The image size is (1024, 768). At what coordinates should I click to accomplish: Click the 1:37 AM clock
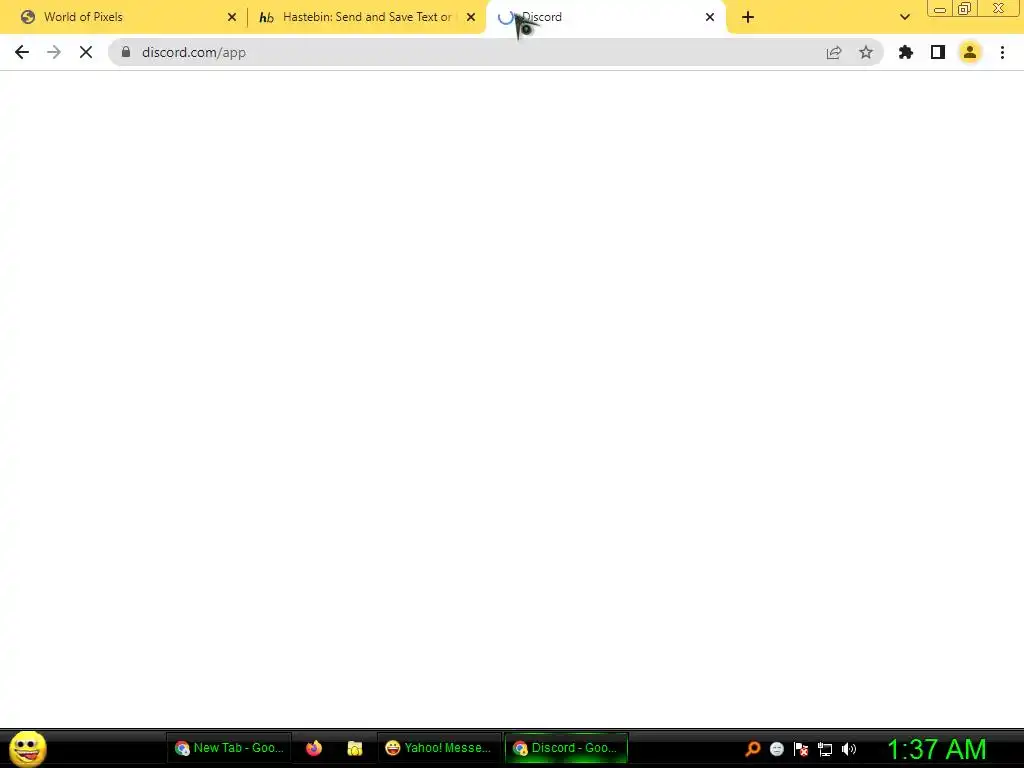[936, 749]
